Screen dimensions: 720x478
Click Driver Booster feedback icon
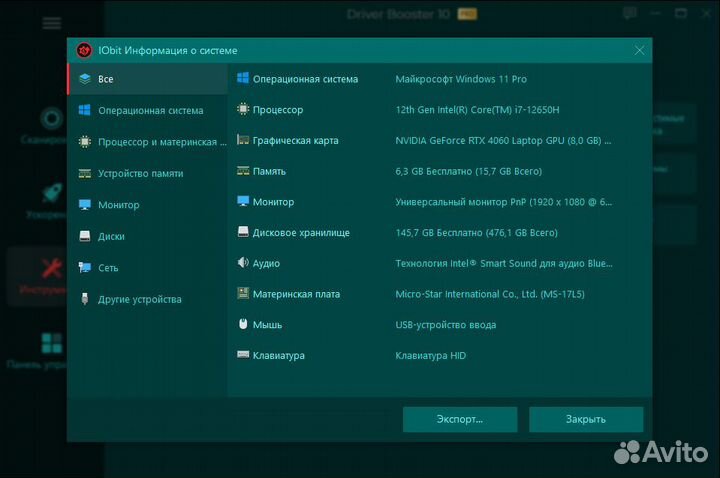click(630, 13)
